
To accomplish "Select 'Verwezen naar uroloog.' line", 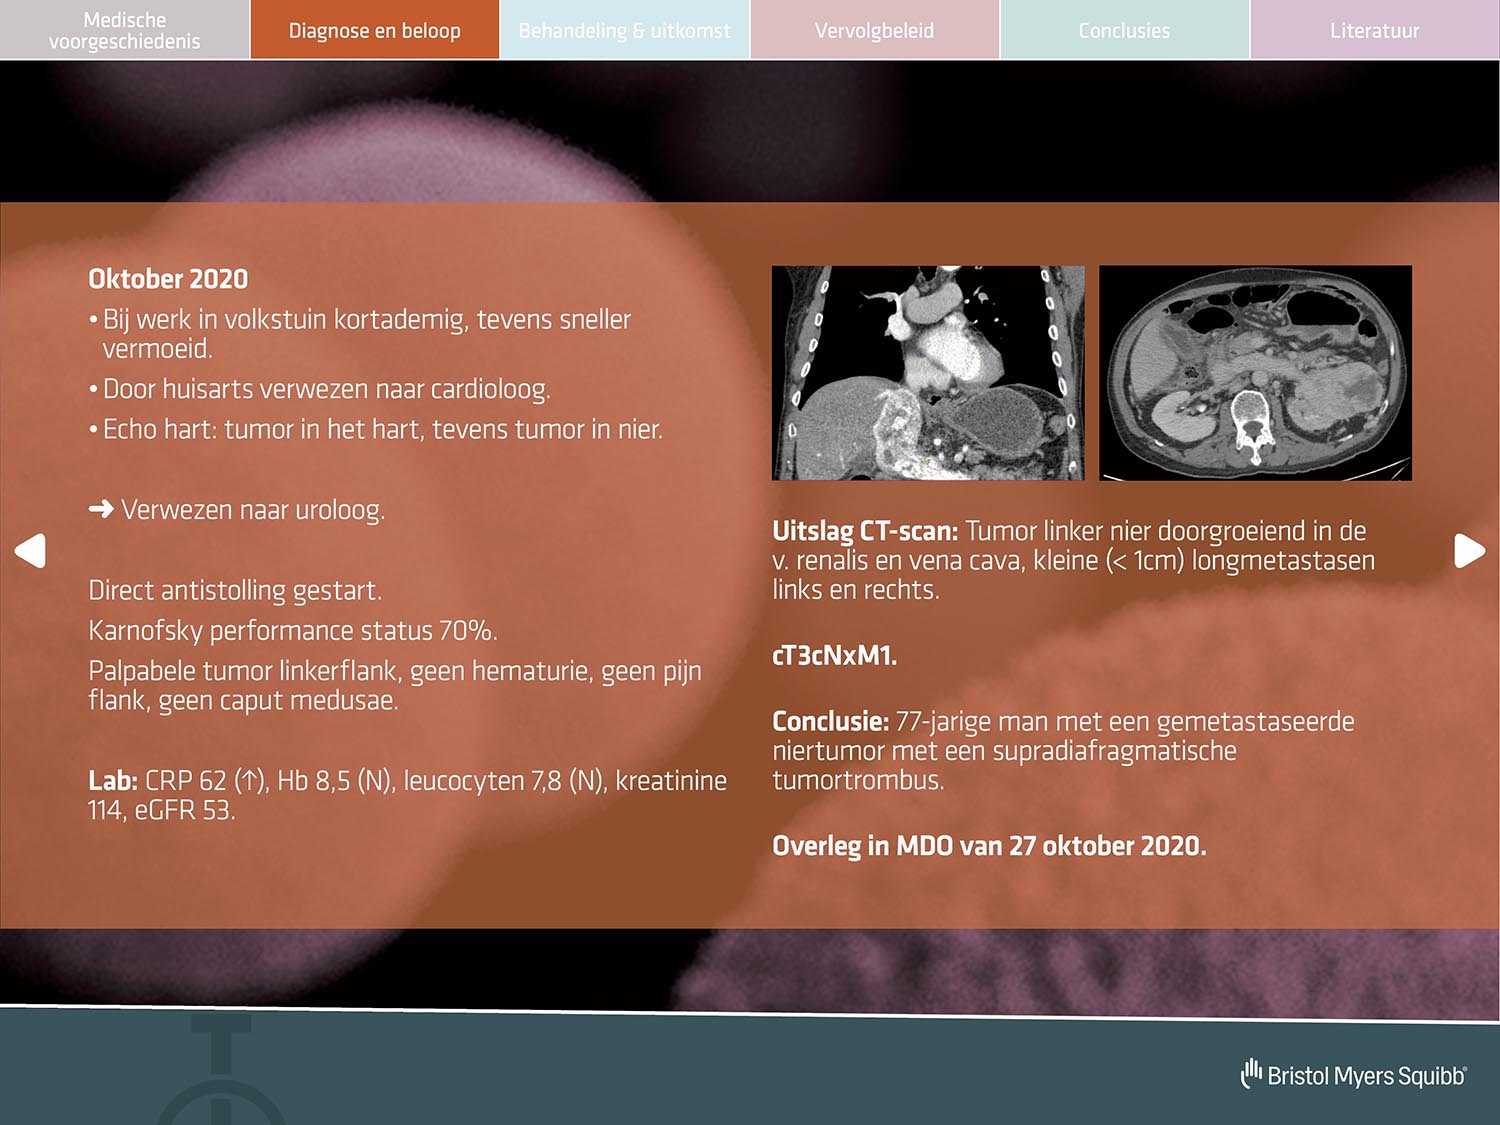I will 253,510.
